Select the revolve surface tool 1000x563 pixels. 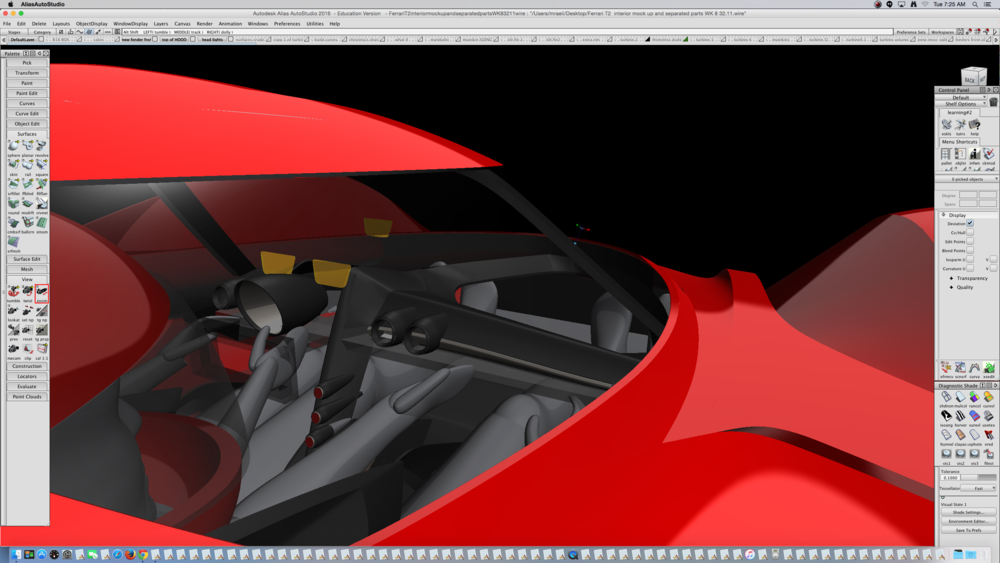[41, 147]
